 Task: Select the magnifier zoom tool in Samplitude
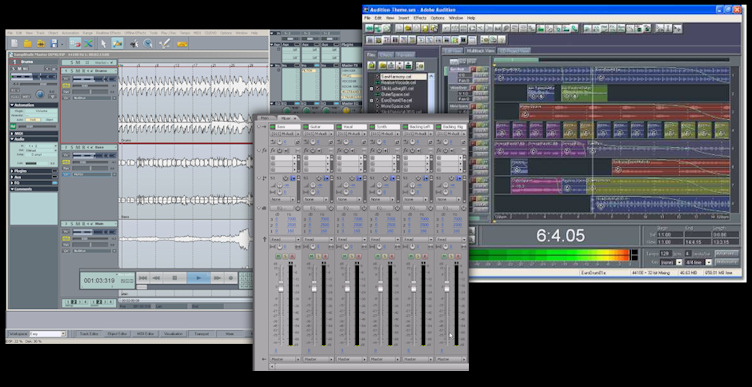click(x=148, y=43)
